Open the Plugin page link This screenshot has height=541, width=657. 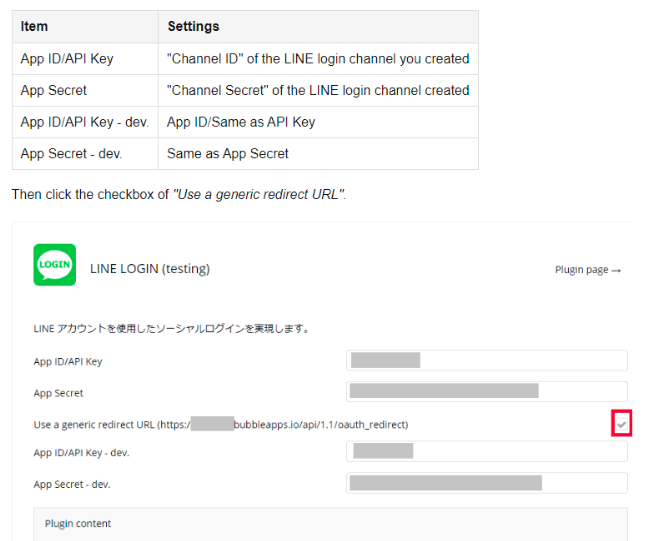(588, 270)
